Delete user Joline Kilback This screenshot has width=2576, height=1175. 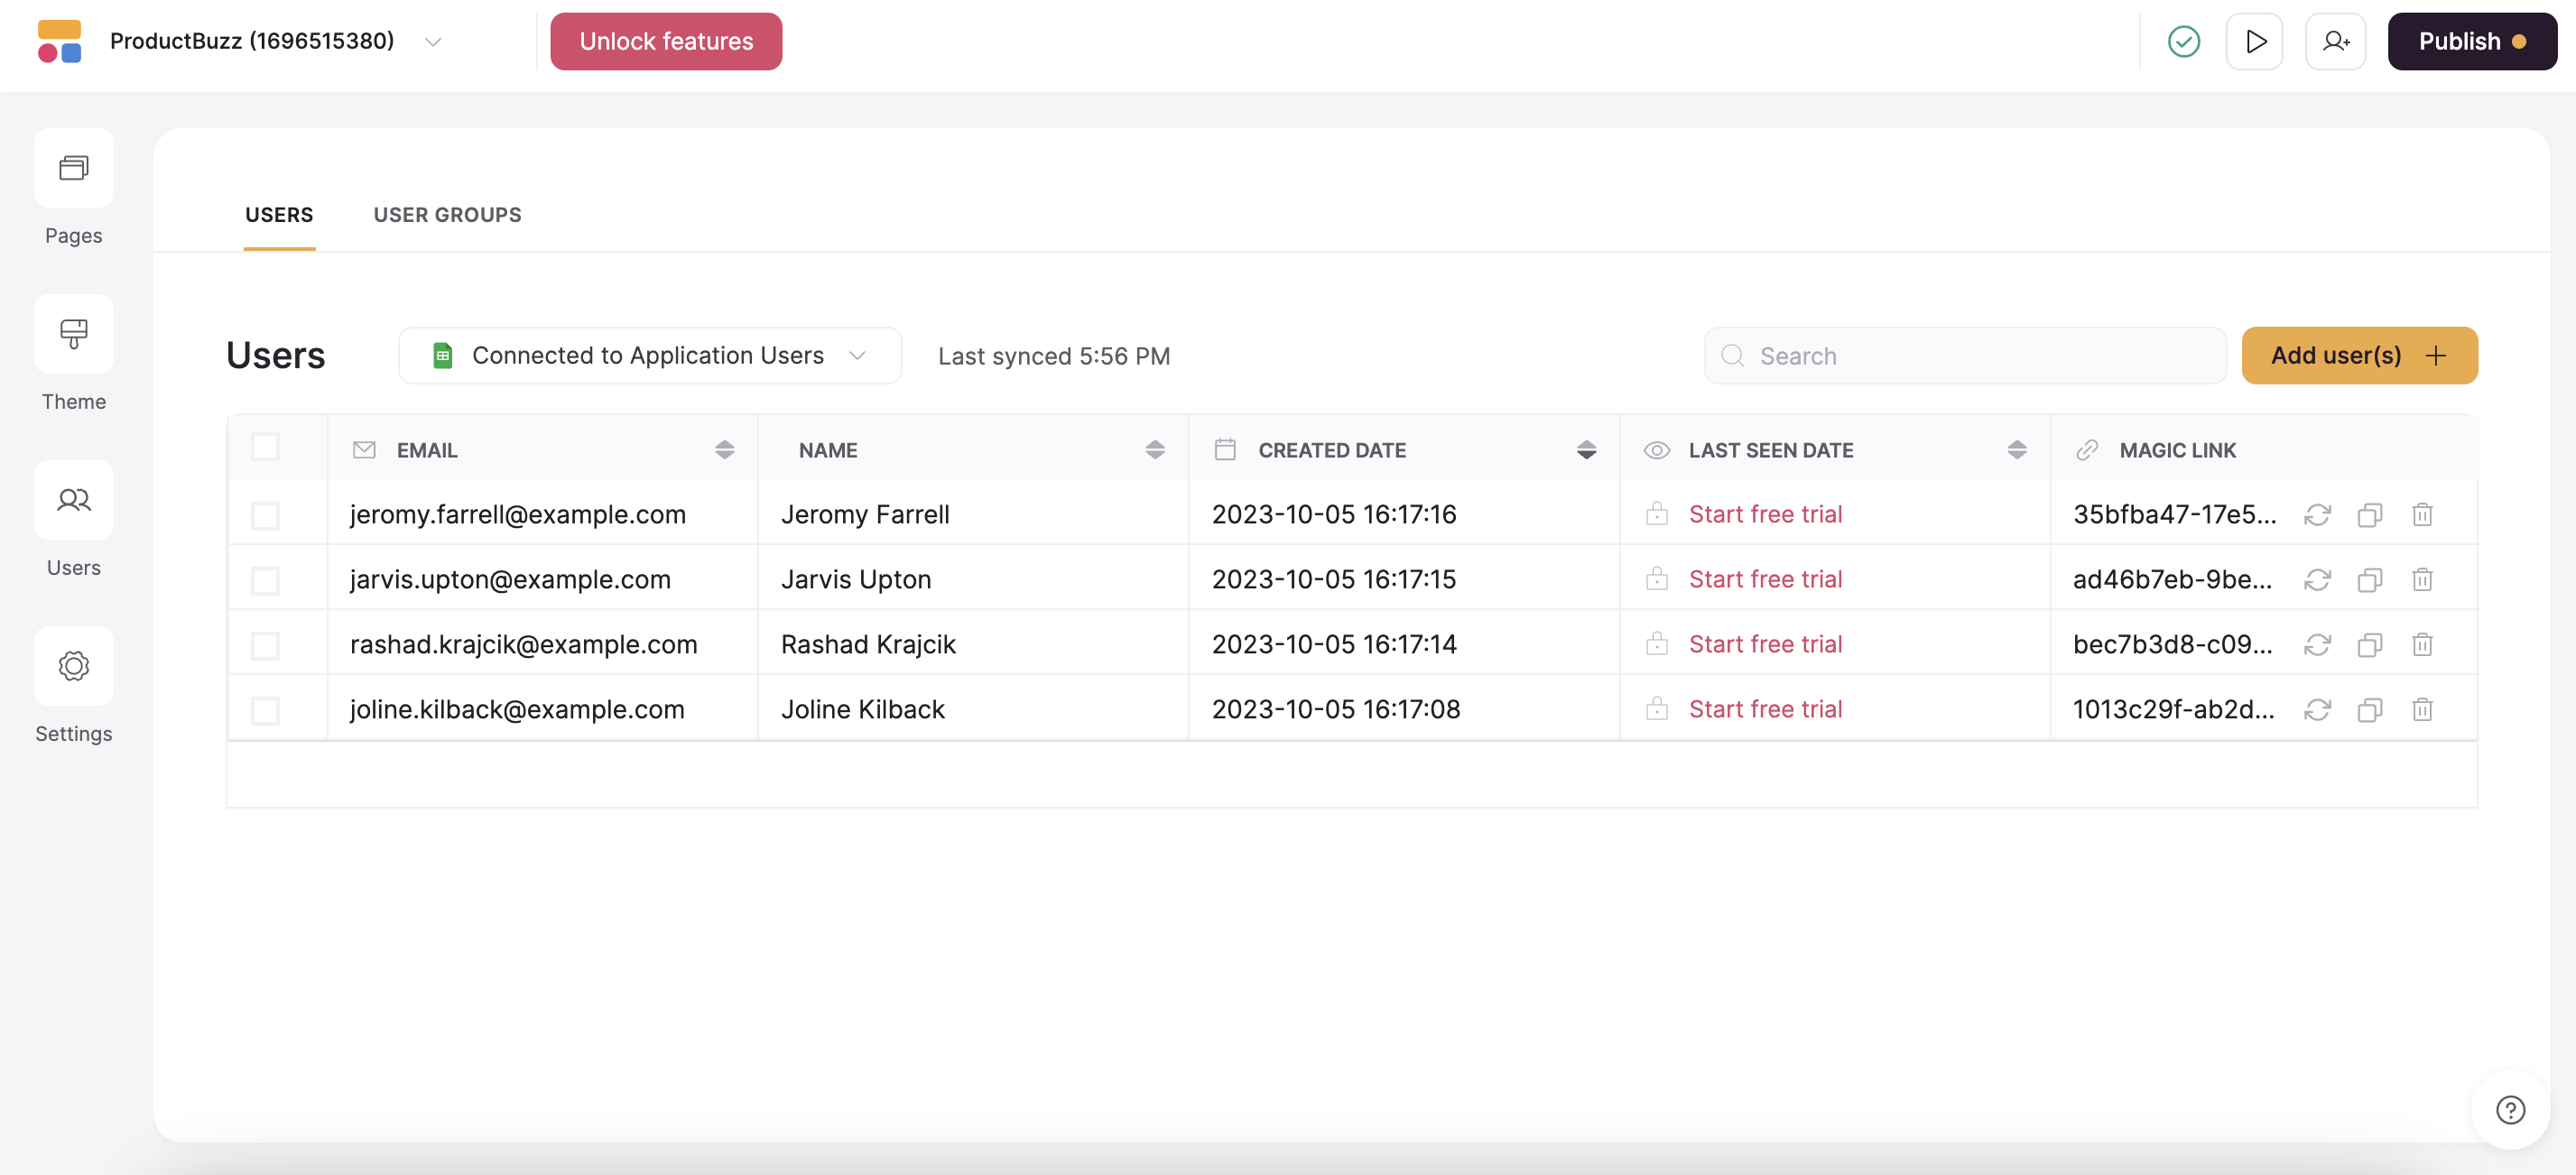2421,710
